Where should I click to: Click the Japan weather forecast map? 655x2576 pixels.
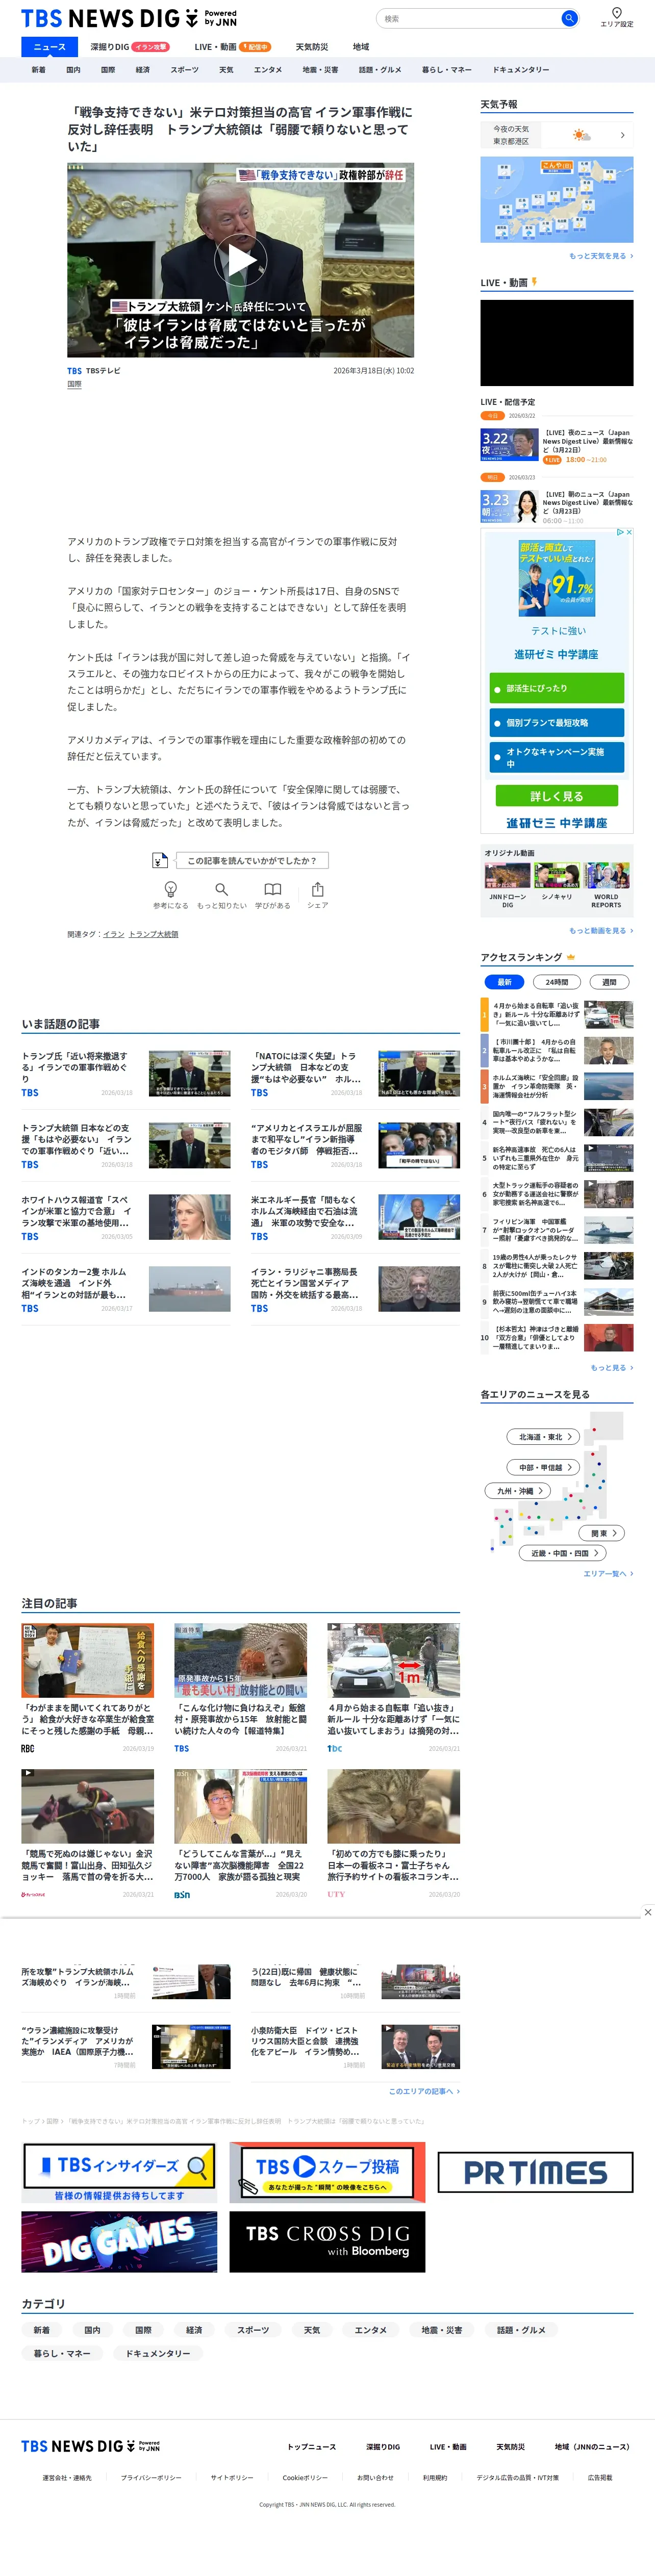tap(557, 199)
